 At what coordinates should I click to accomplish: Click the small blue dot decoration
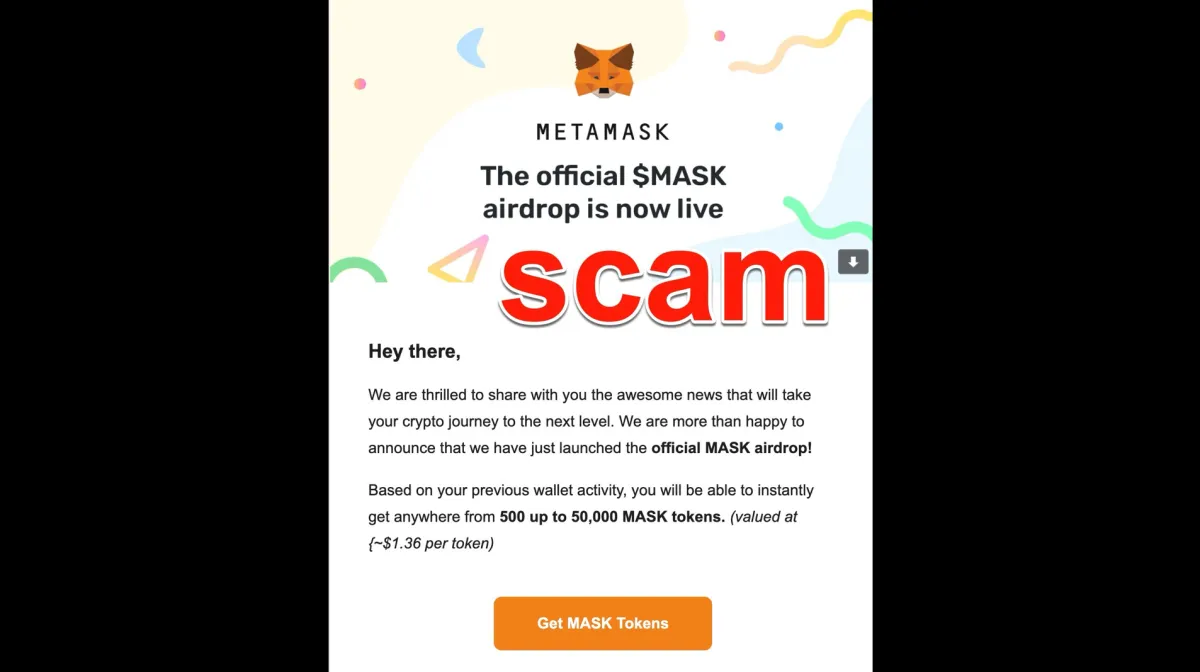coord(779,127)
